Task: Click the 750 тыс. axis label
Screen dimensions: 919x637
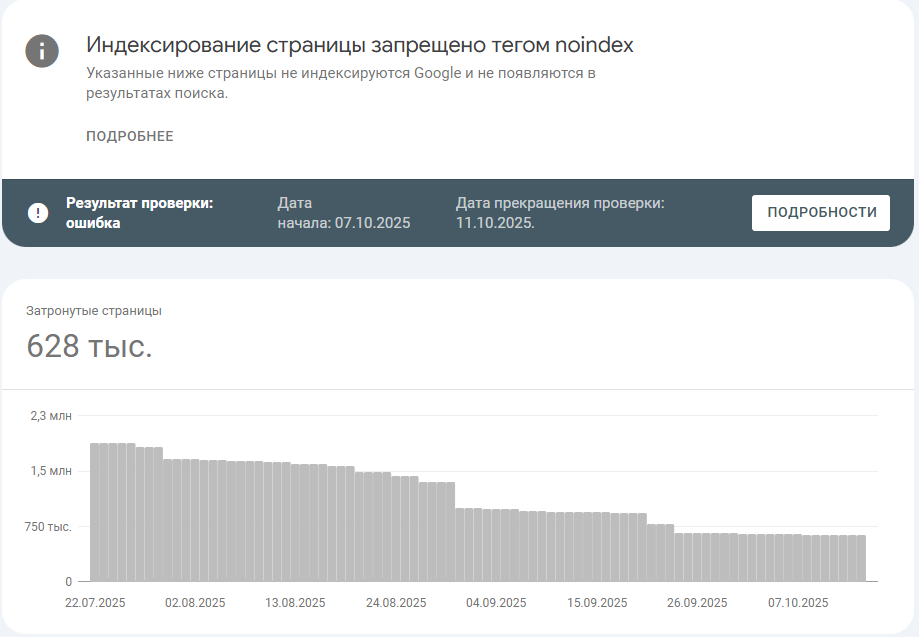Action: 48,527
